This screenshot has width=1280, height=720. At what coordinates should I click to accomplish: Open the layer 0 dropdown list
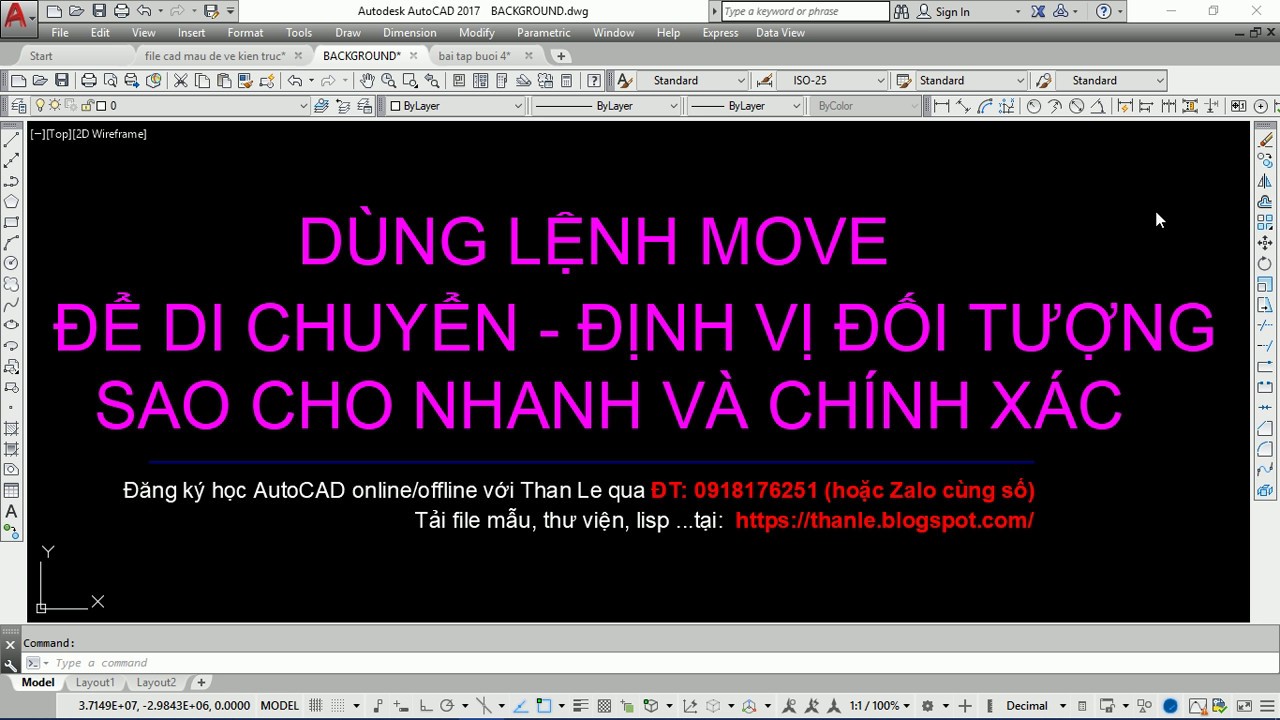[303, 105]
